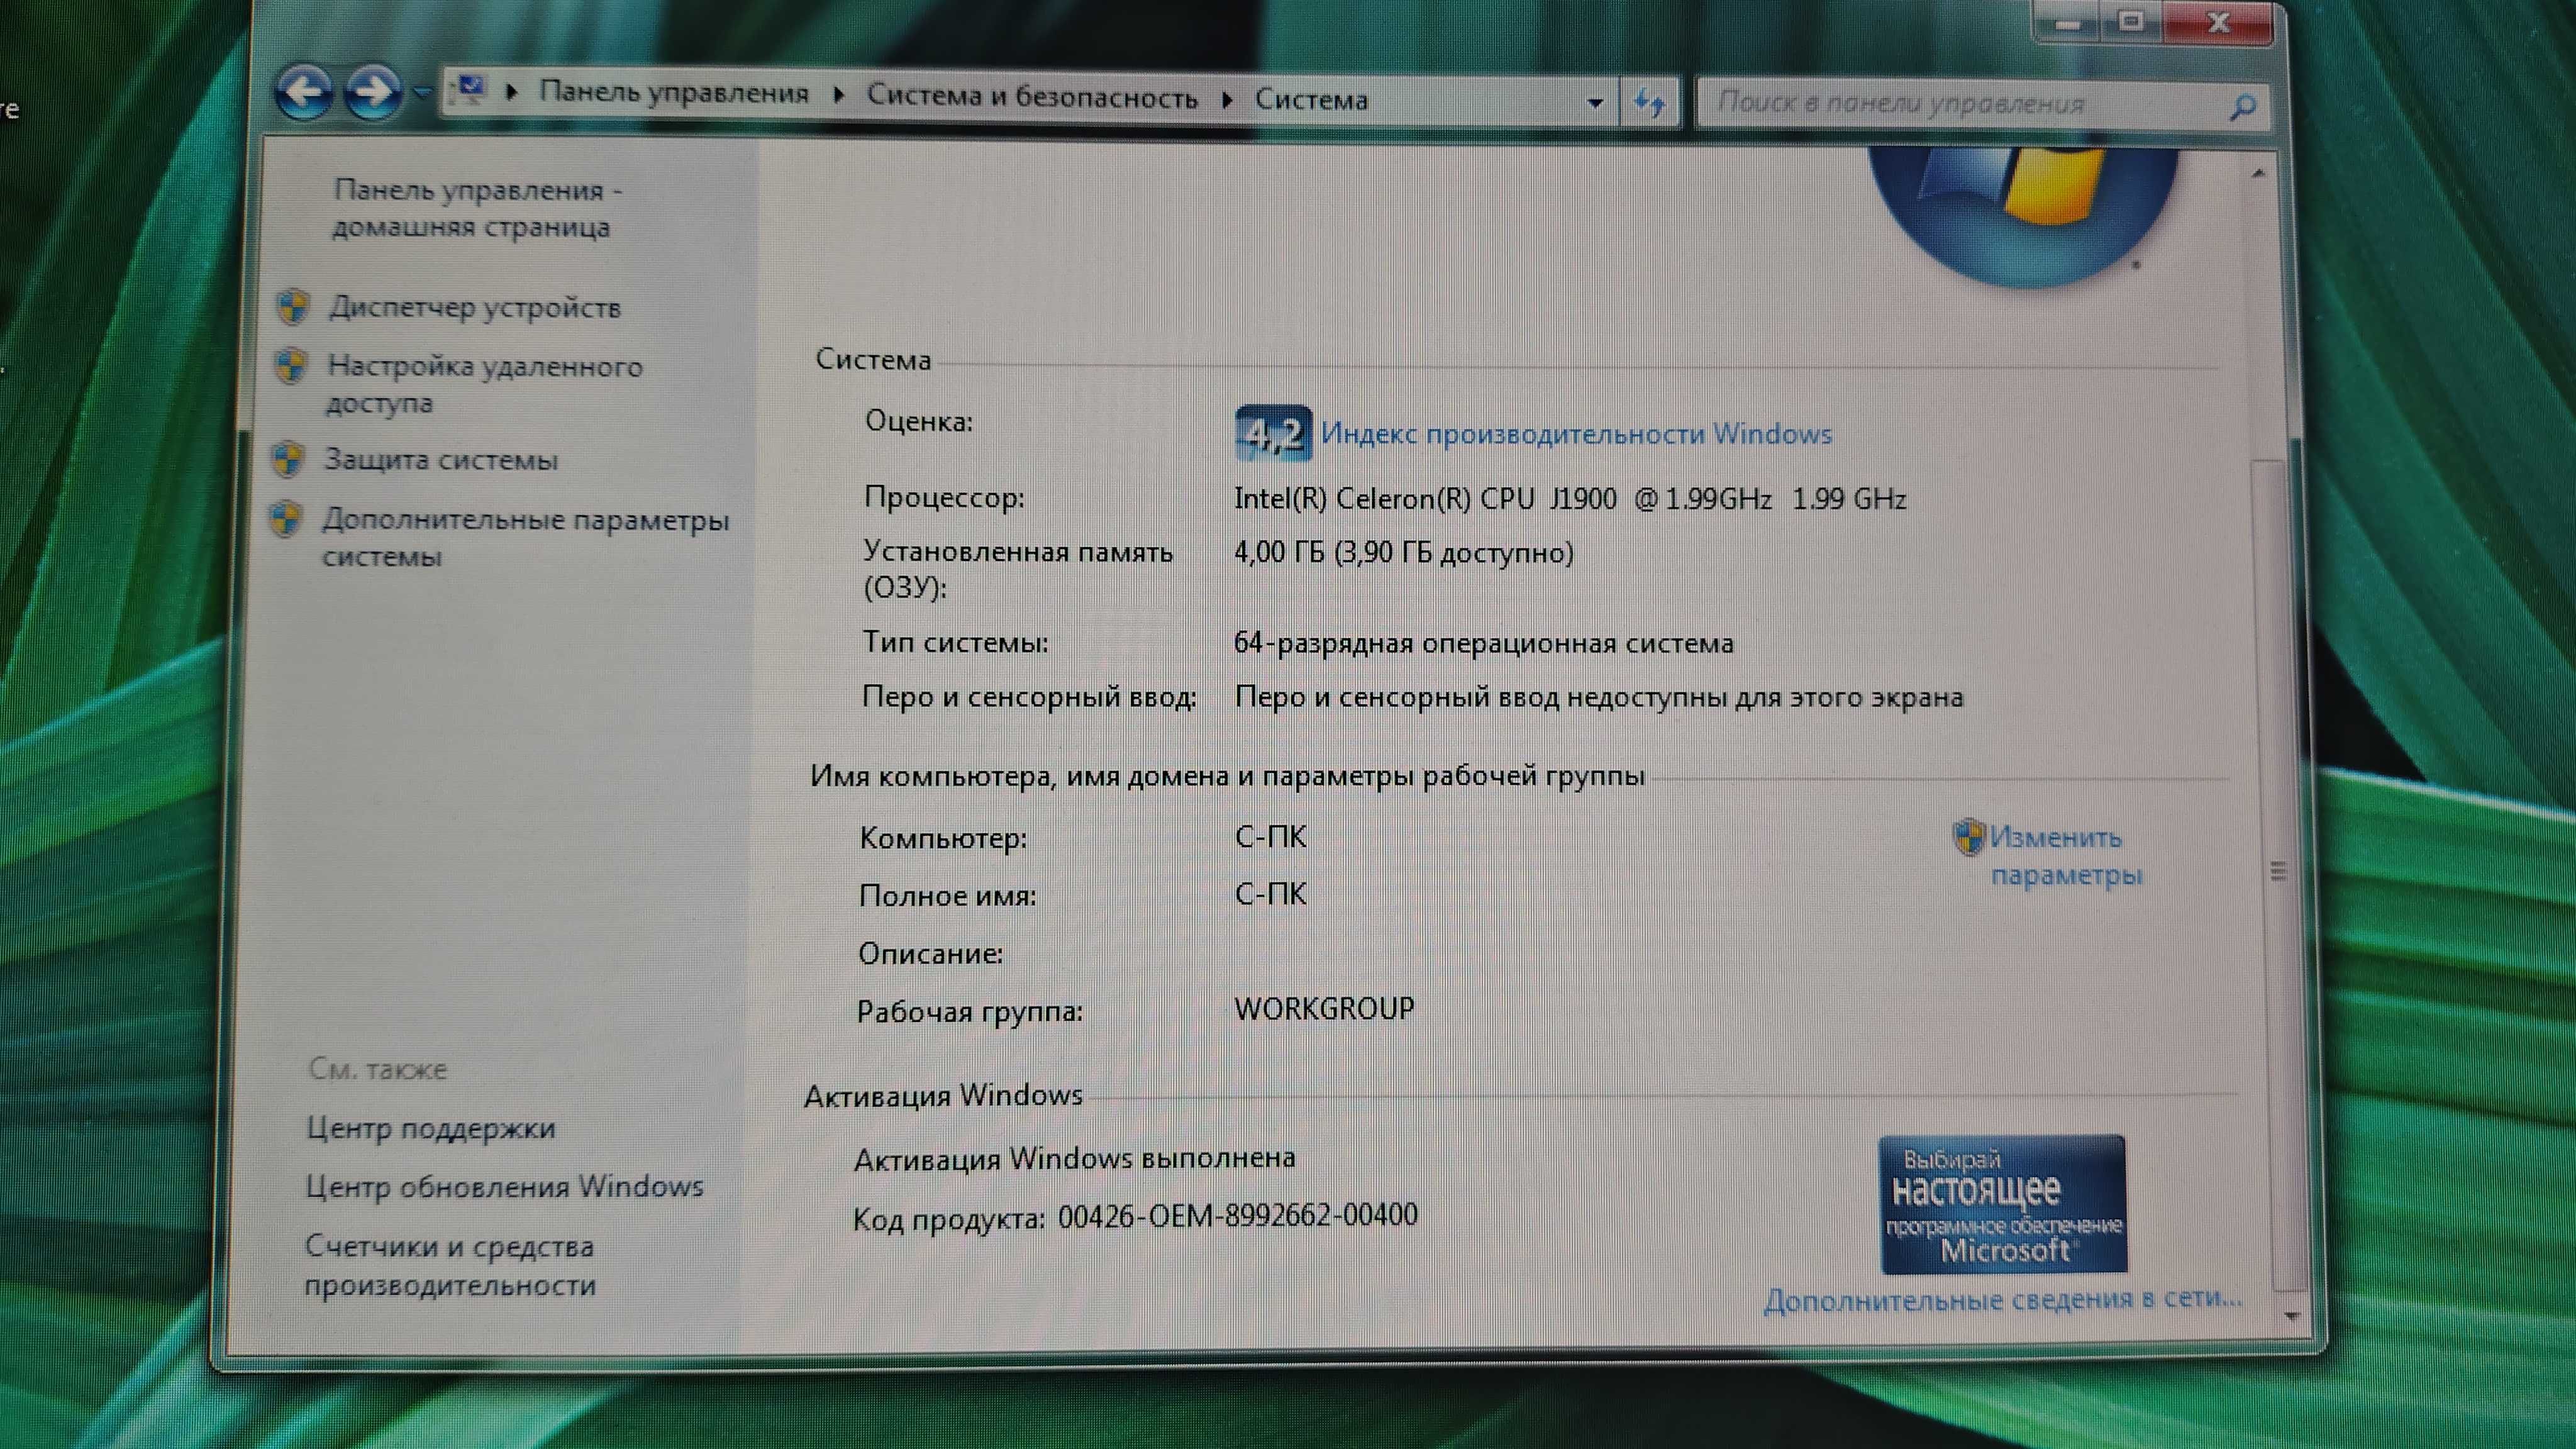Open 'Настройка удаленного доступа' link
The height and width of the screenshot is (1449, 2576).
pyautogui.click(x=484, y=384)
